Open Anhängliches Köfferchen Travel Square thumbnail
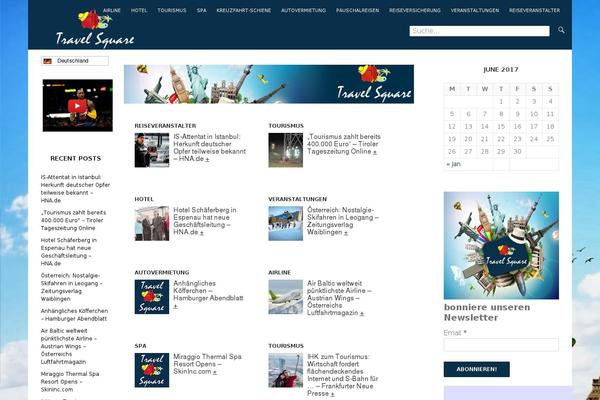 click(x=152, y=297)
